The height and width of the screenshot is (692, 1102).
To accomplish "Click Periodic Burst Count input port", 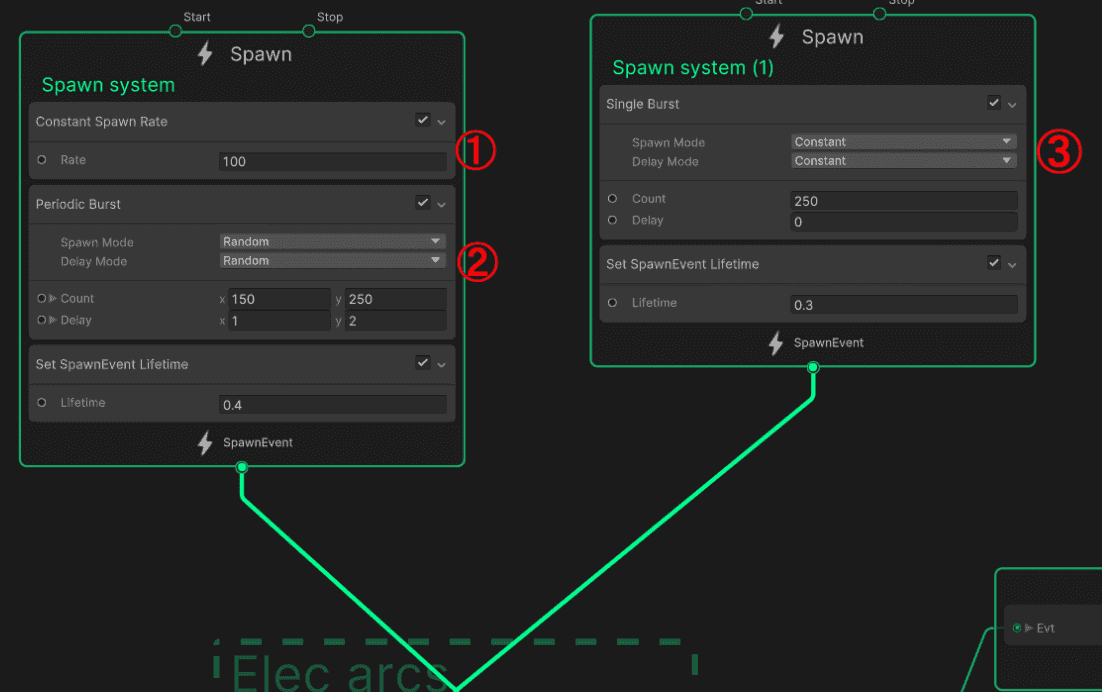I will [x=42, y=298].
